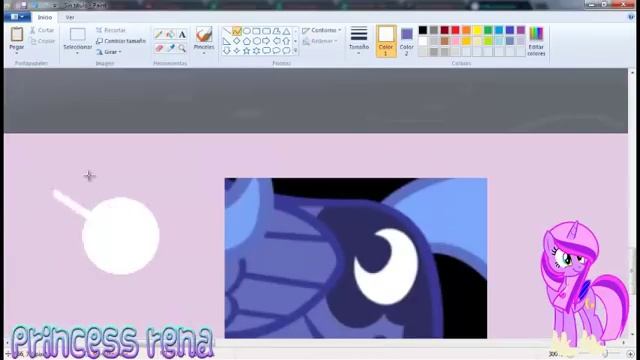Choose the Down arrow shape

pyautogui.click(x=227, y=51)
